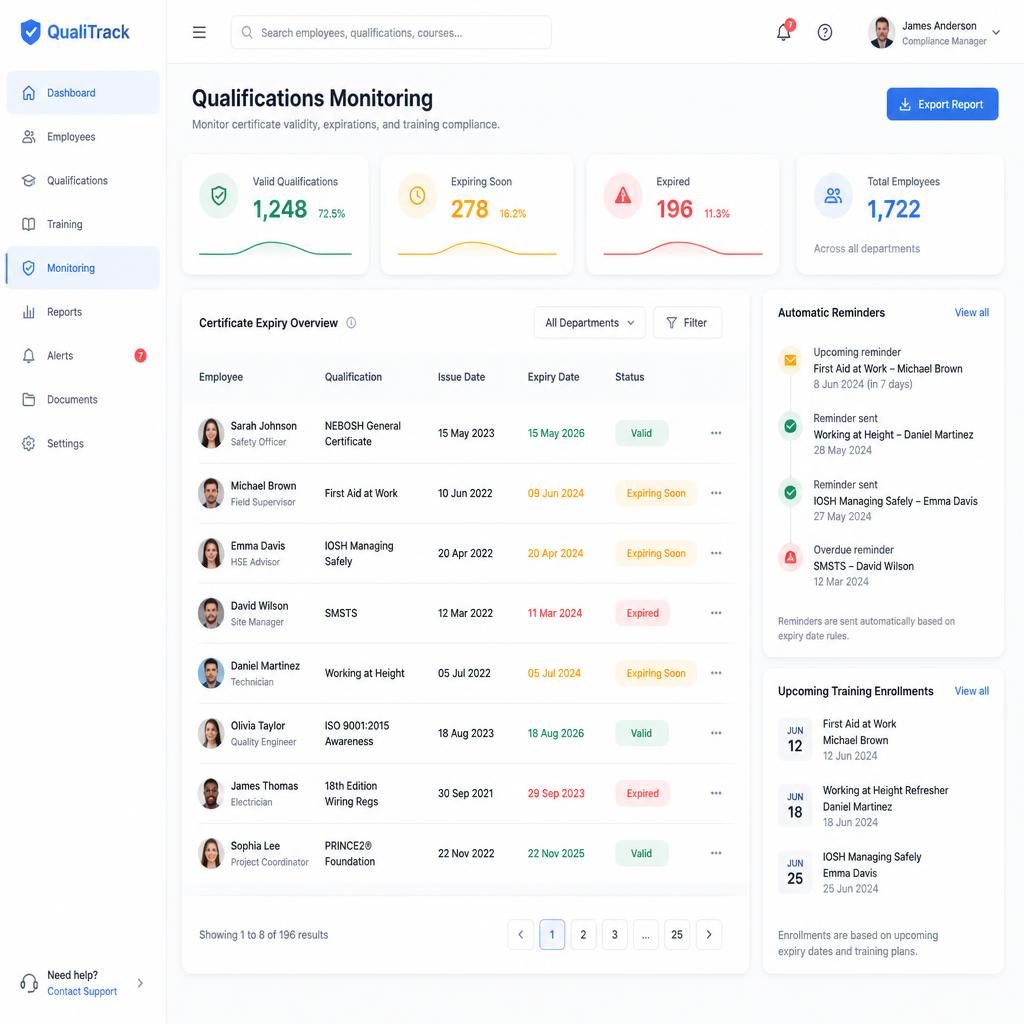Click James Anderson profile avatar
The height and width of the screenshot is (1024, 1024).
(x=882, y=32)
